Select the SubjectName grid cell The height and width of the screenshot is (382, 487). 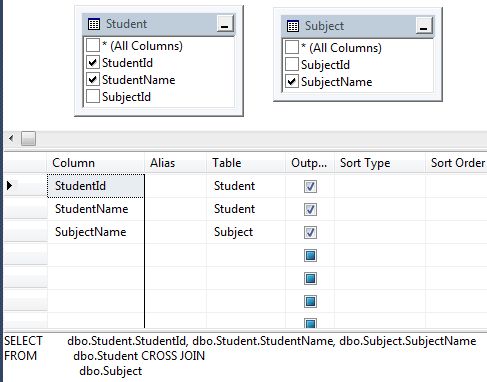96,232
